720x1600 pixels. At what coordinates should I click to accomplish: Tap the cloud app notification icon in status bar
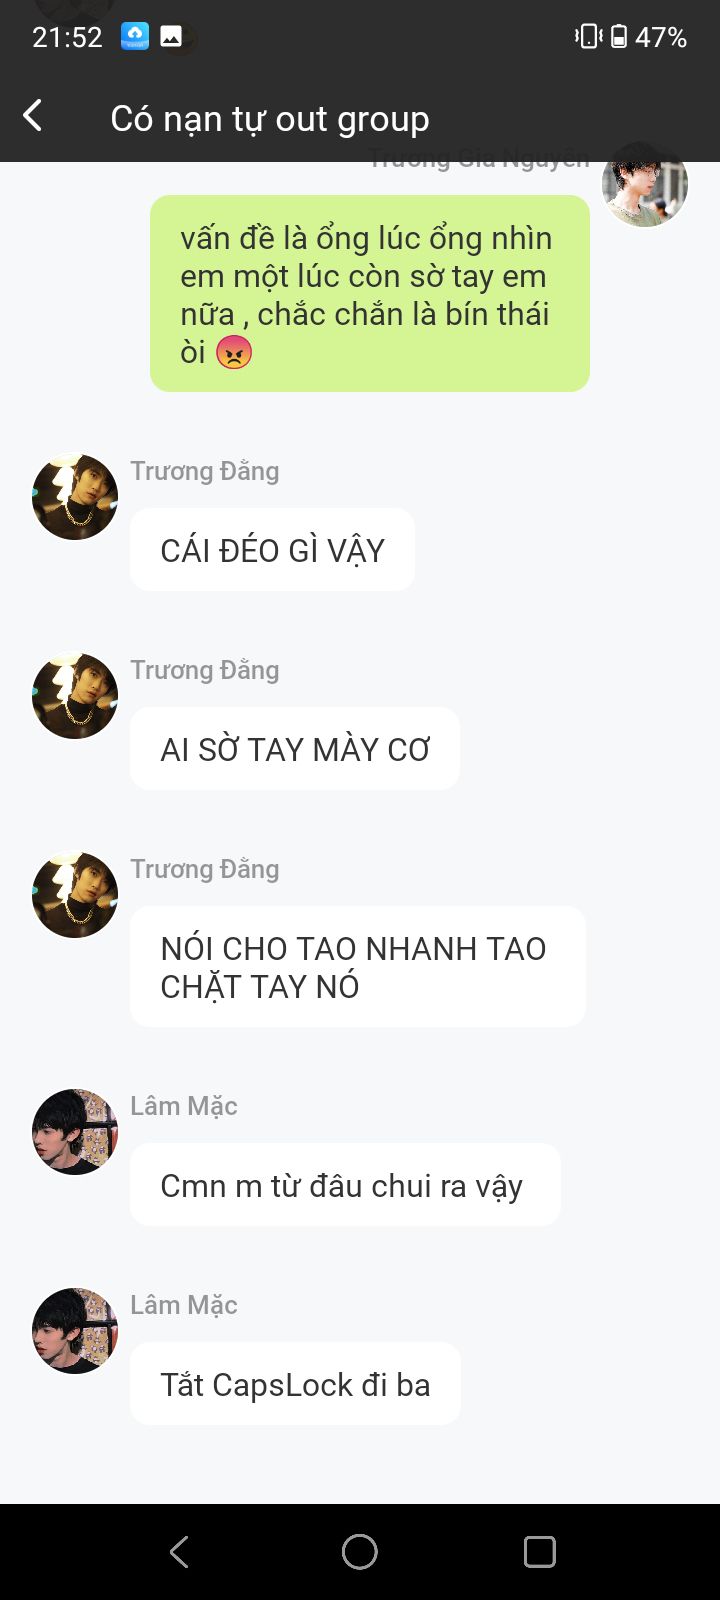click(135, 37)
